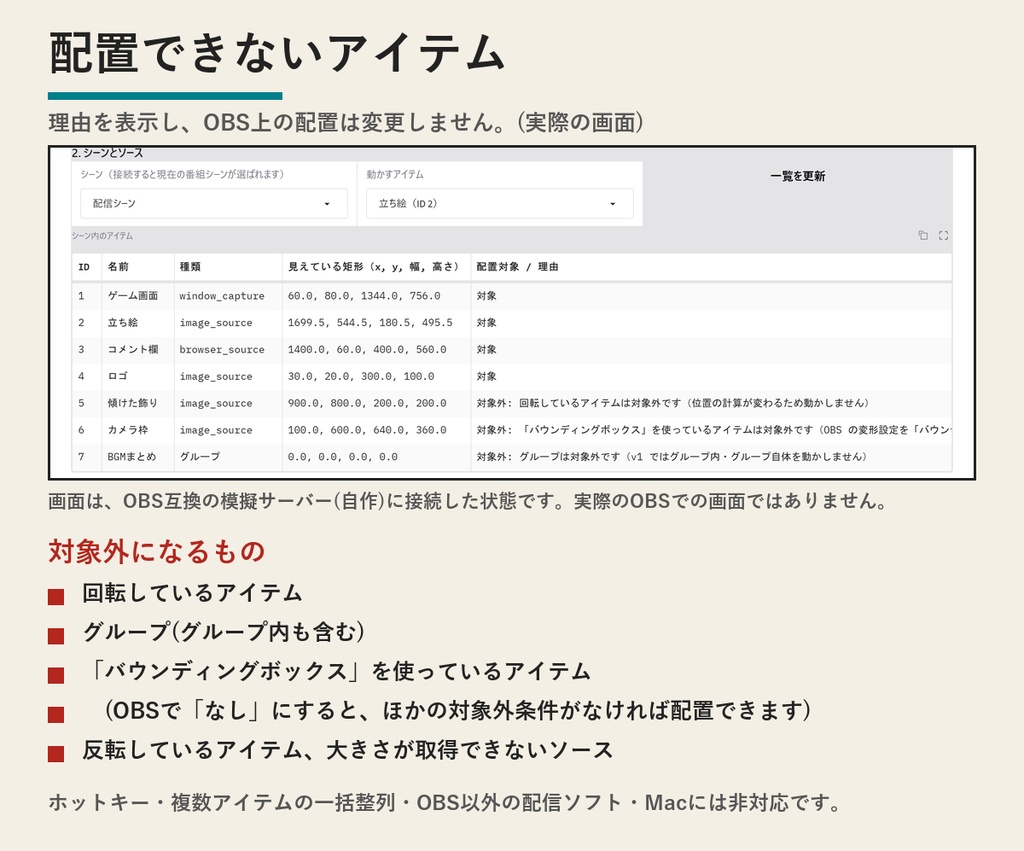The image size is (1024, 851).
Task: Click the bullet 回転しているアイテム
Action: [x=192, y=592]
